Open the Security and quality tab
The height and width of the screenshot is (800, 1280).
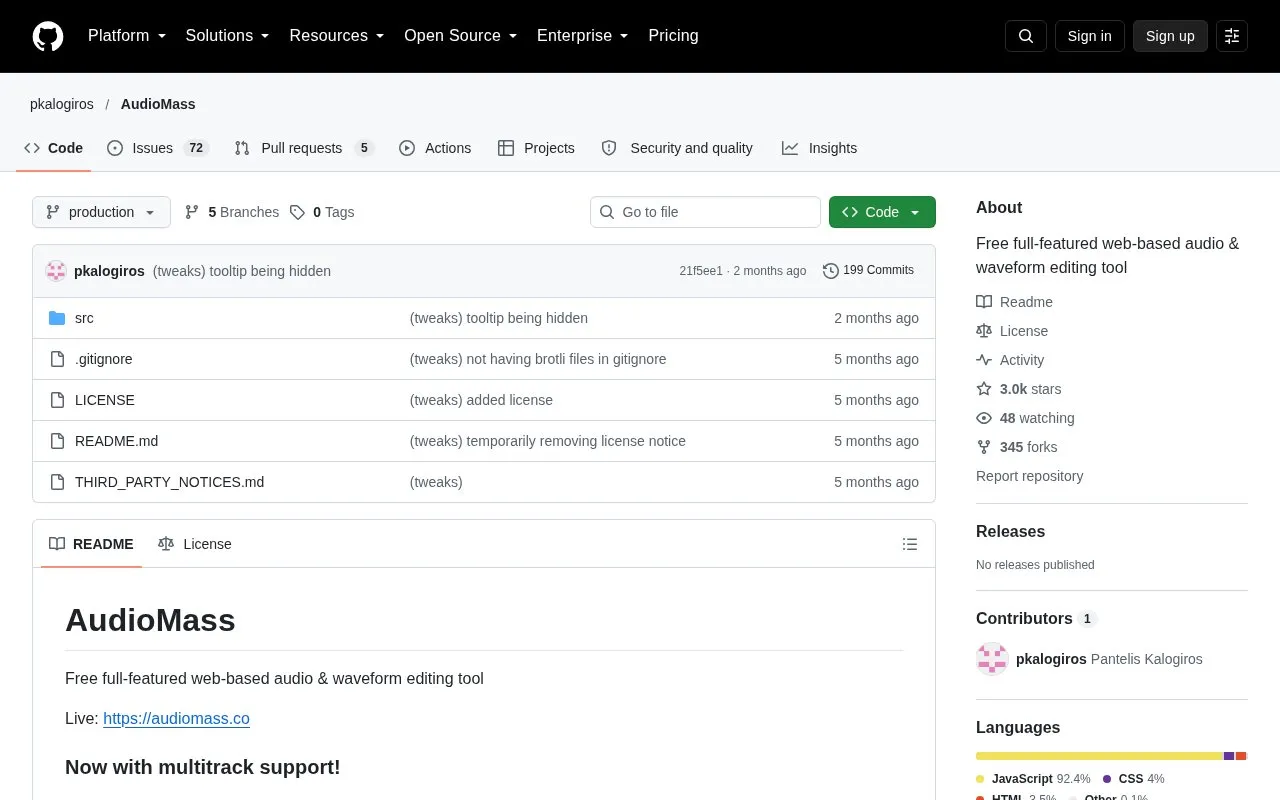point(677,148)
